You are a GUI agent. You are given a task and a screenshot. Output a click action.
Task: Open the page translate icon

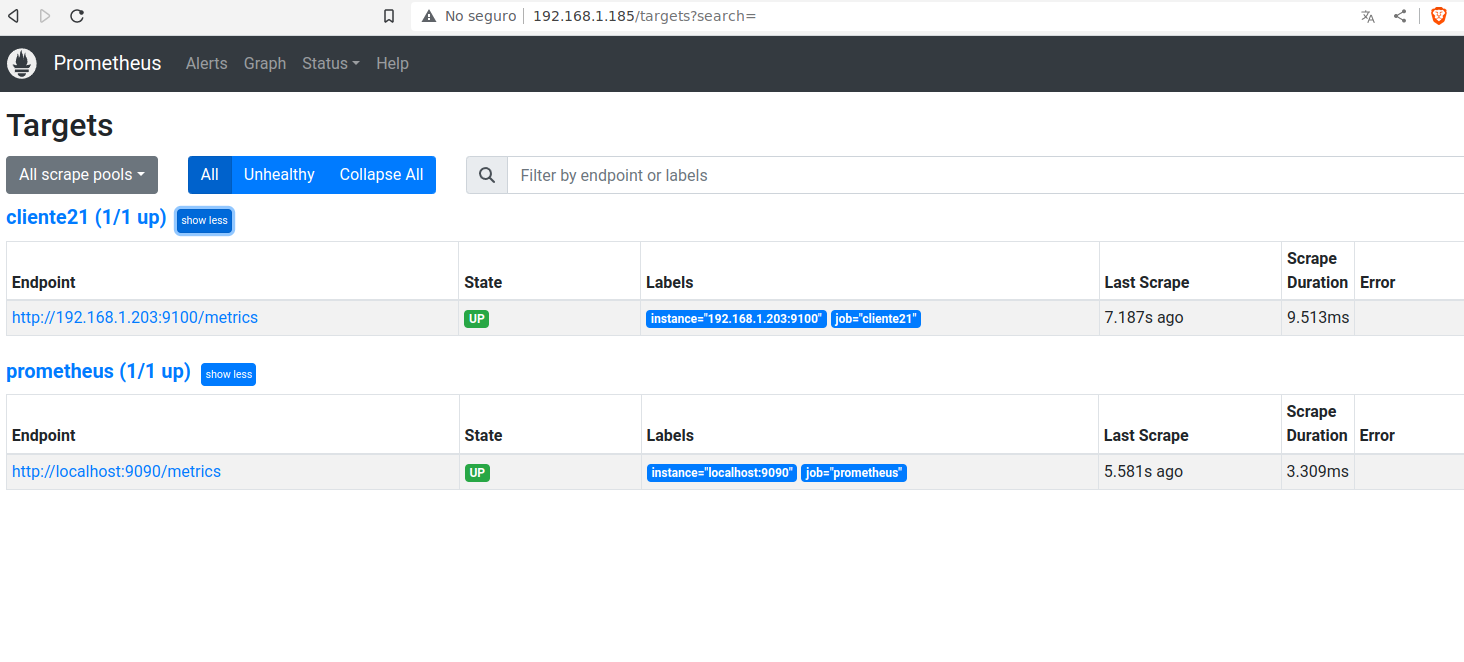[x=1368, y=16]
